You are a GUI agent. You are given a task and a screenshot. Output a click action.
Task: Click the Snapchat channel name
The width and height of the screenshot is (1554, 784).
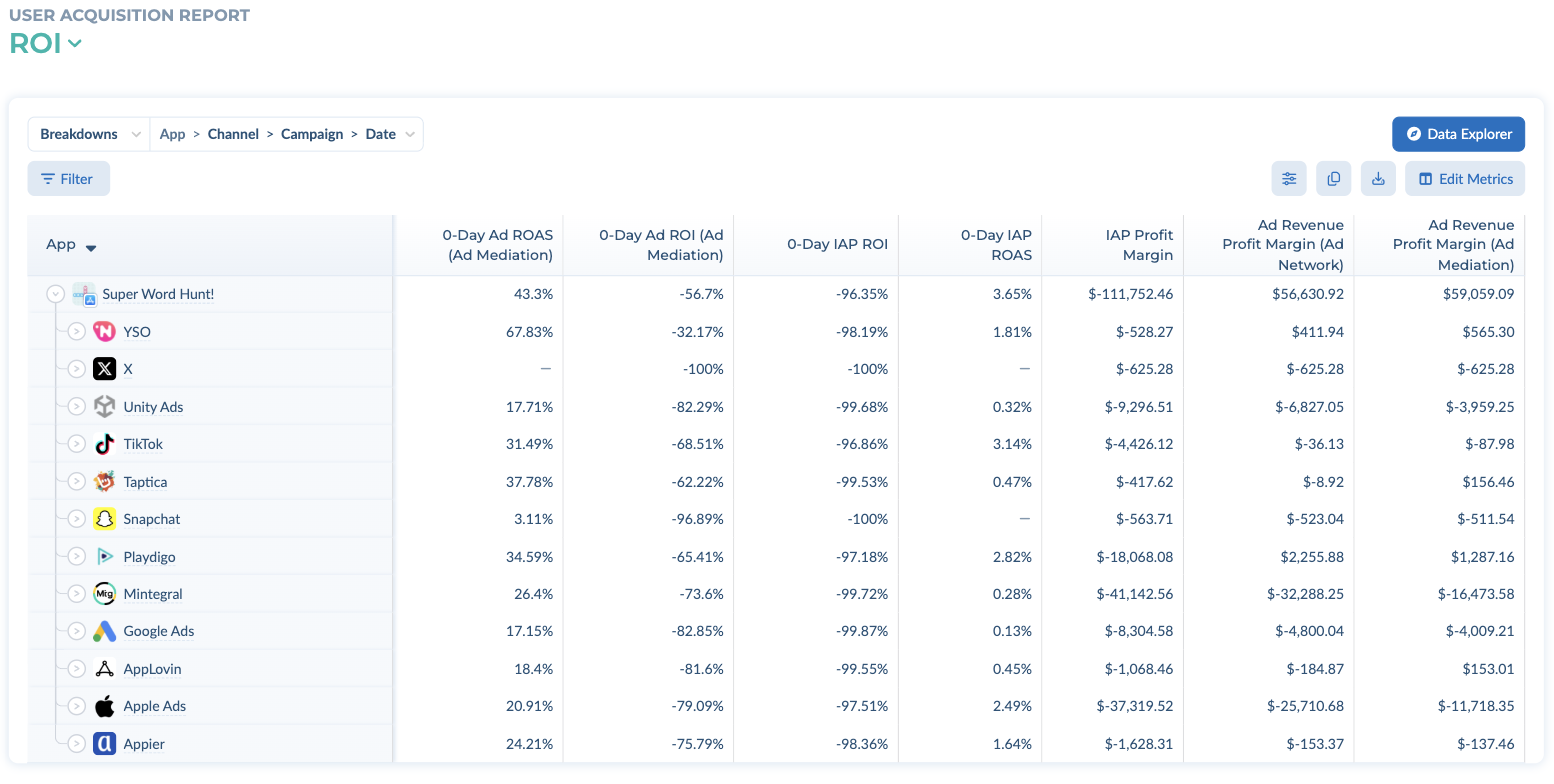pyautogui.click(x=152, y=519)
